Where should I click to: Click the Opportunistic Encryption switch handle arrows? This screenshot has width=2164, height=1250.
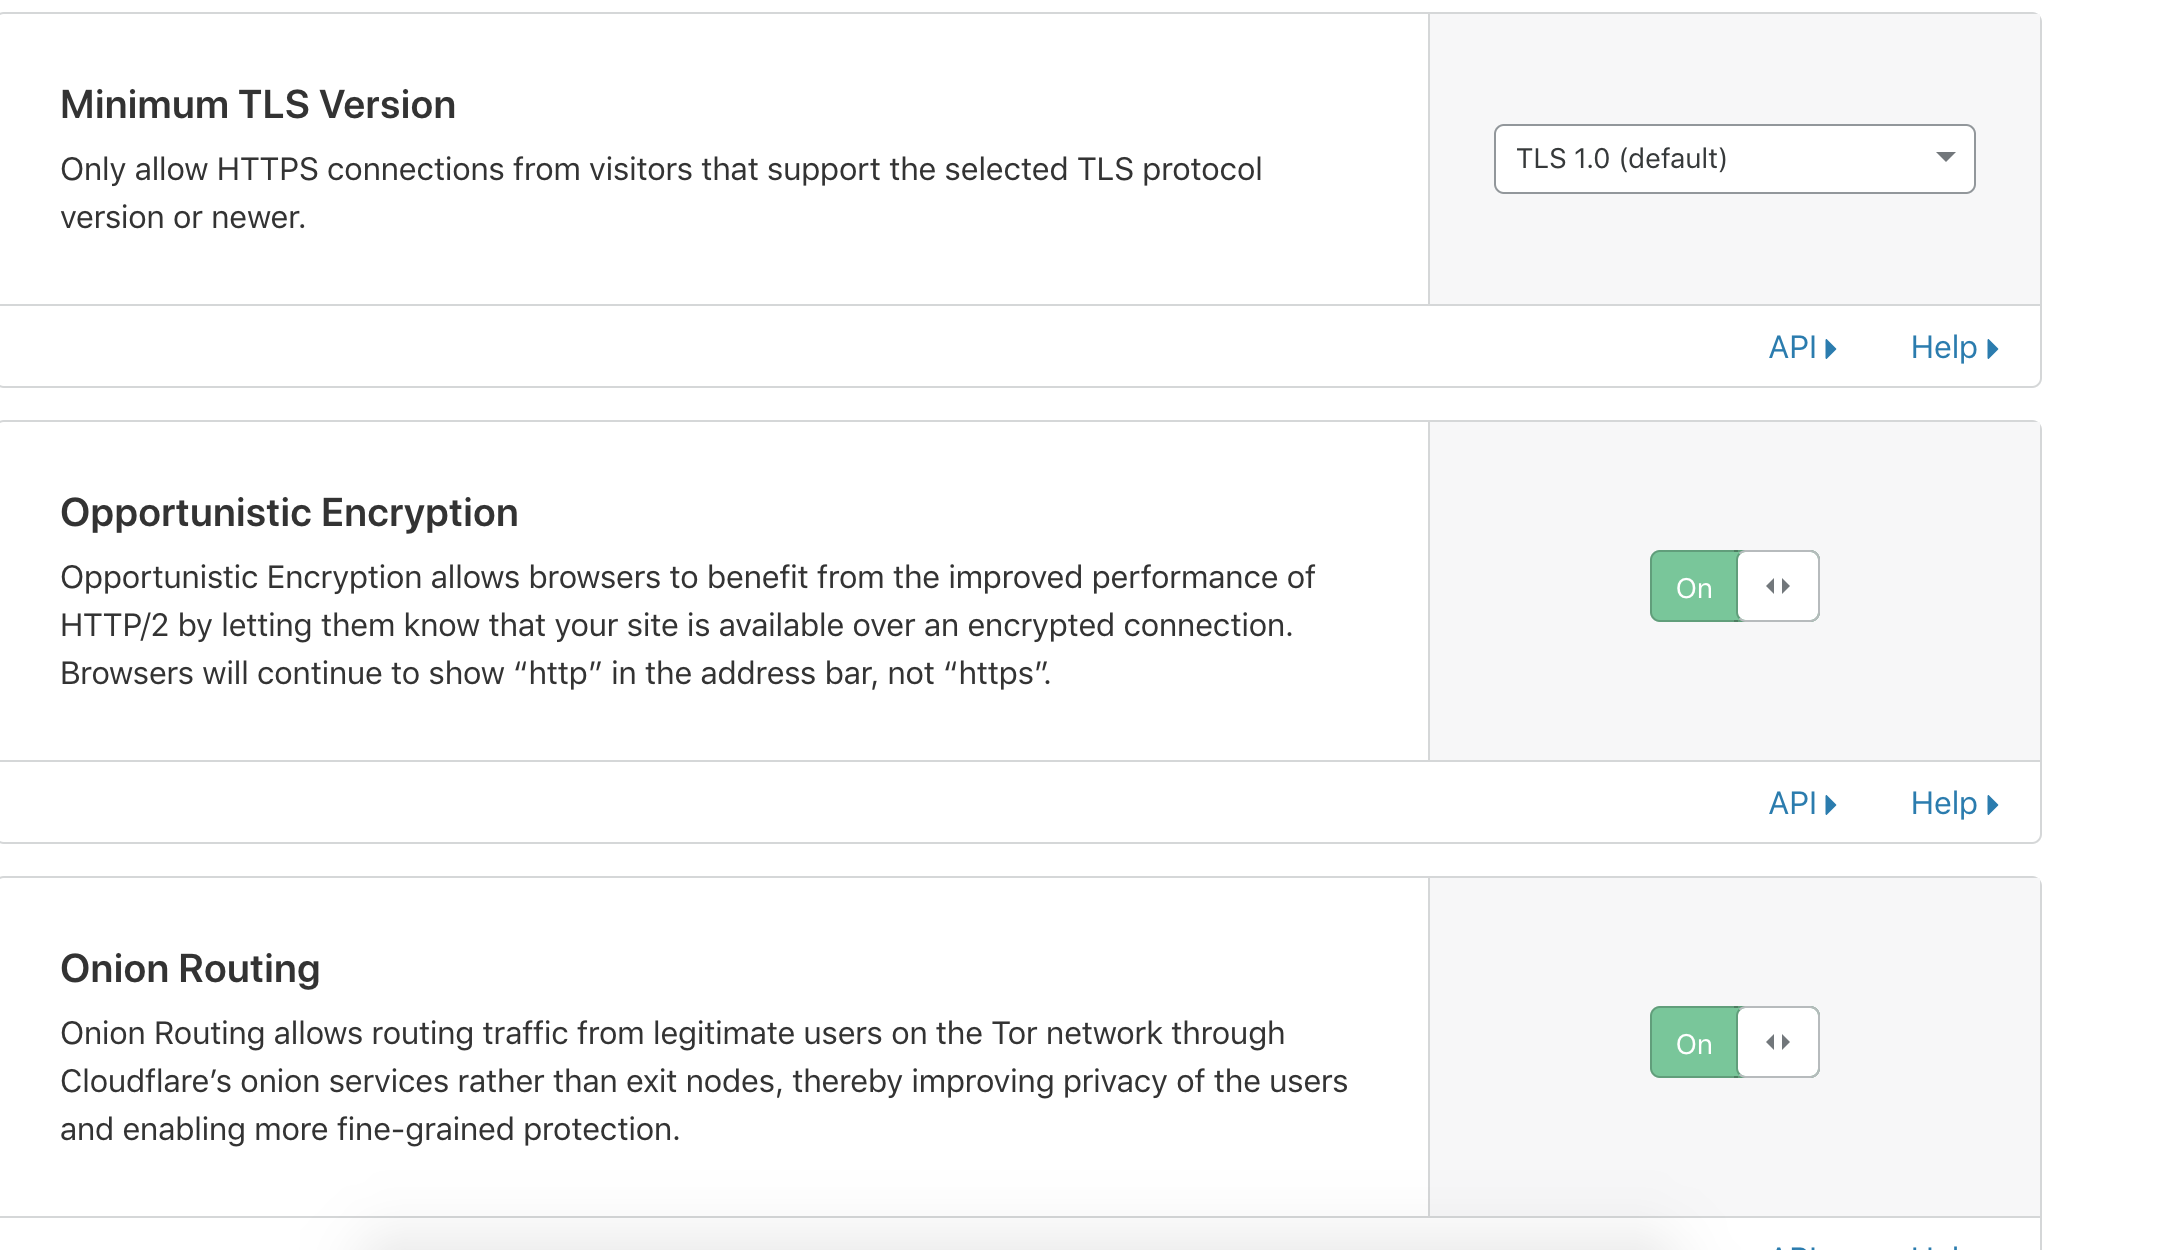[1778, 587]
